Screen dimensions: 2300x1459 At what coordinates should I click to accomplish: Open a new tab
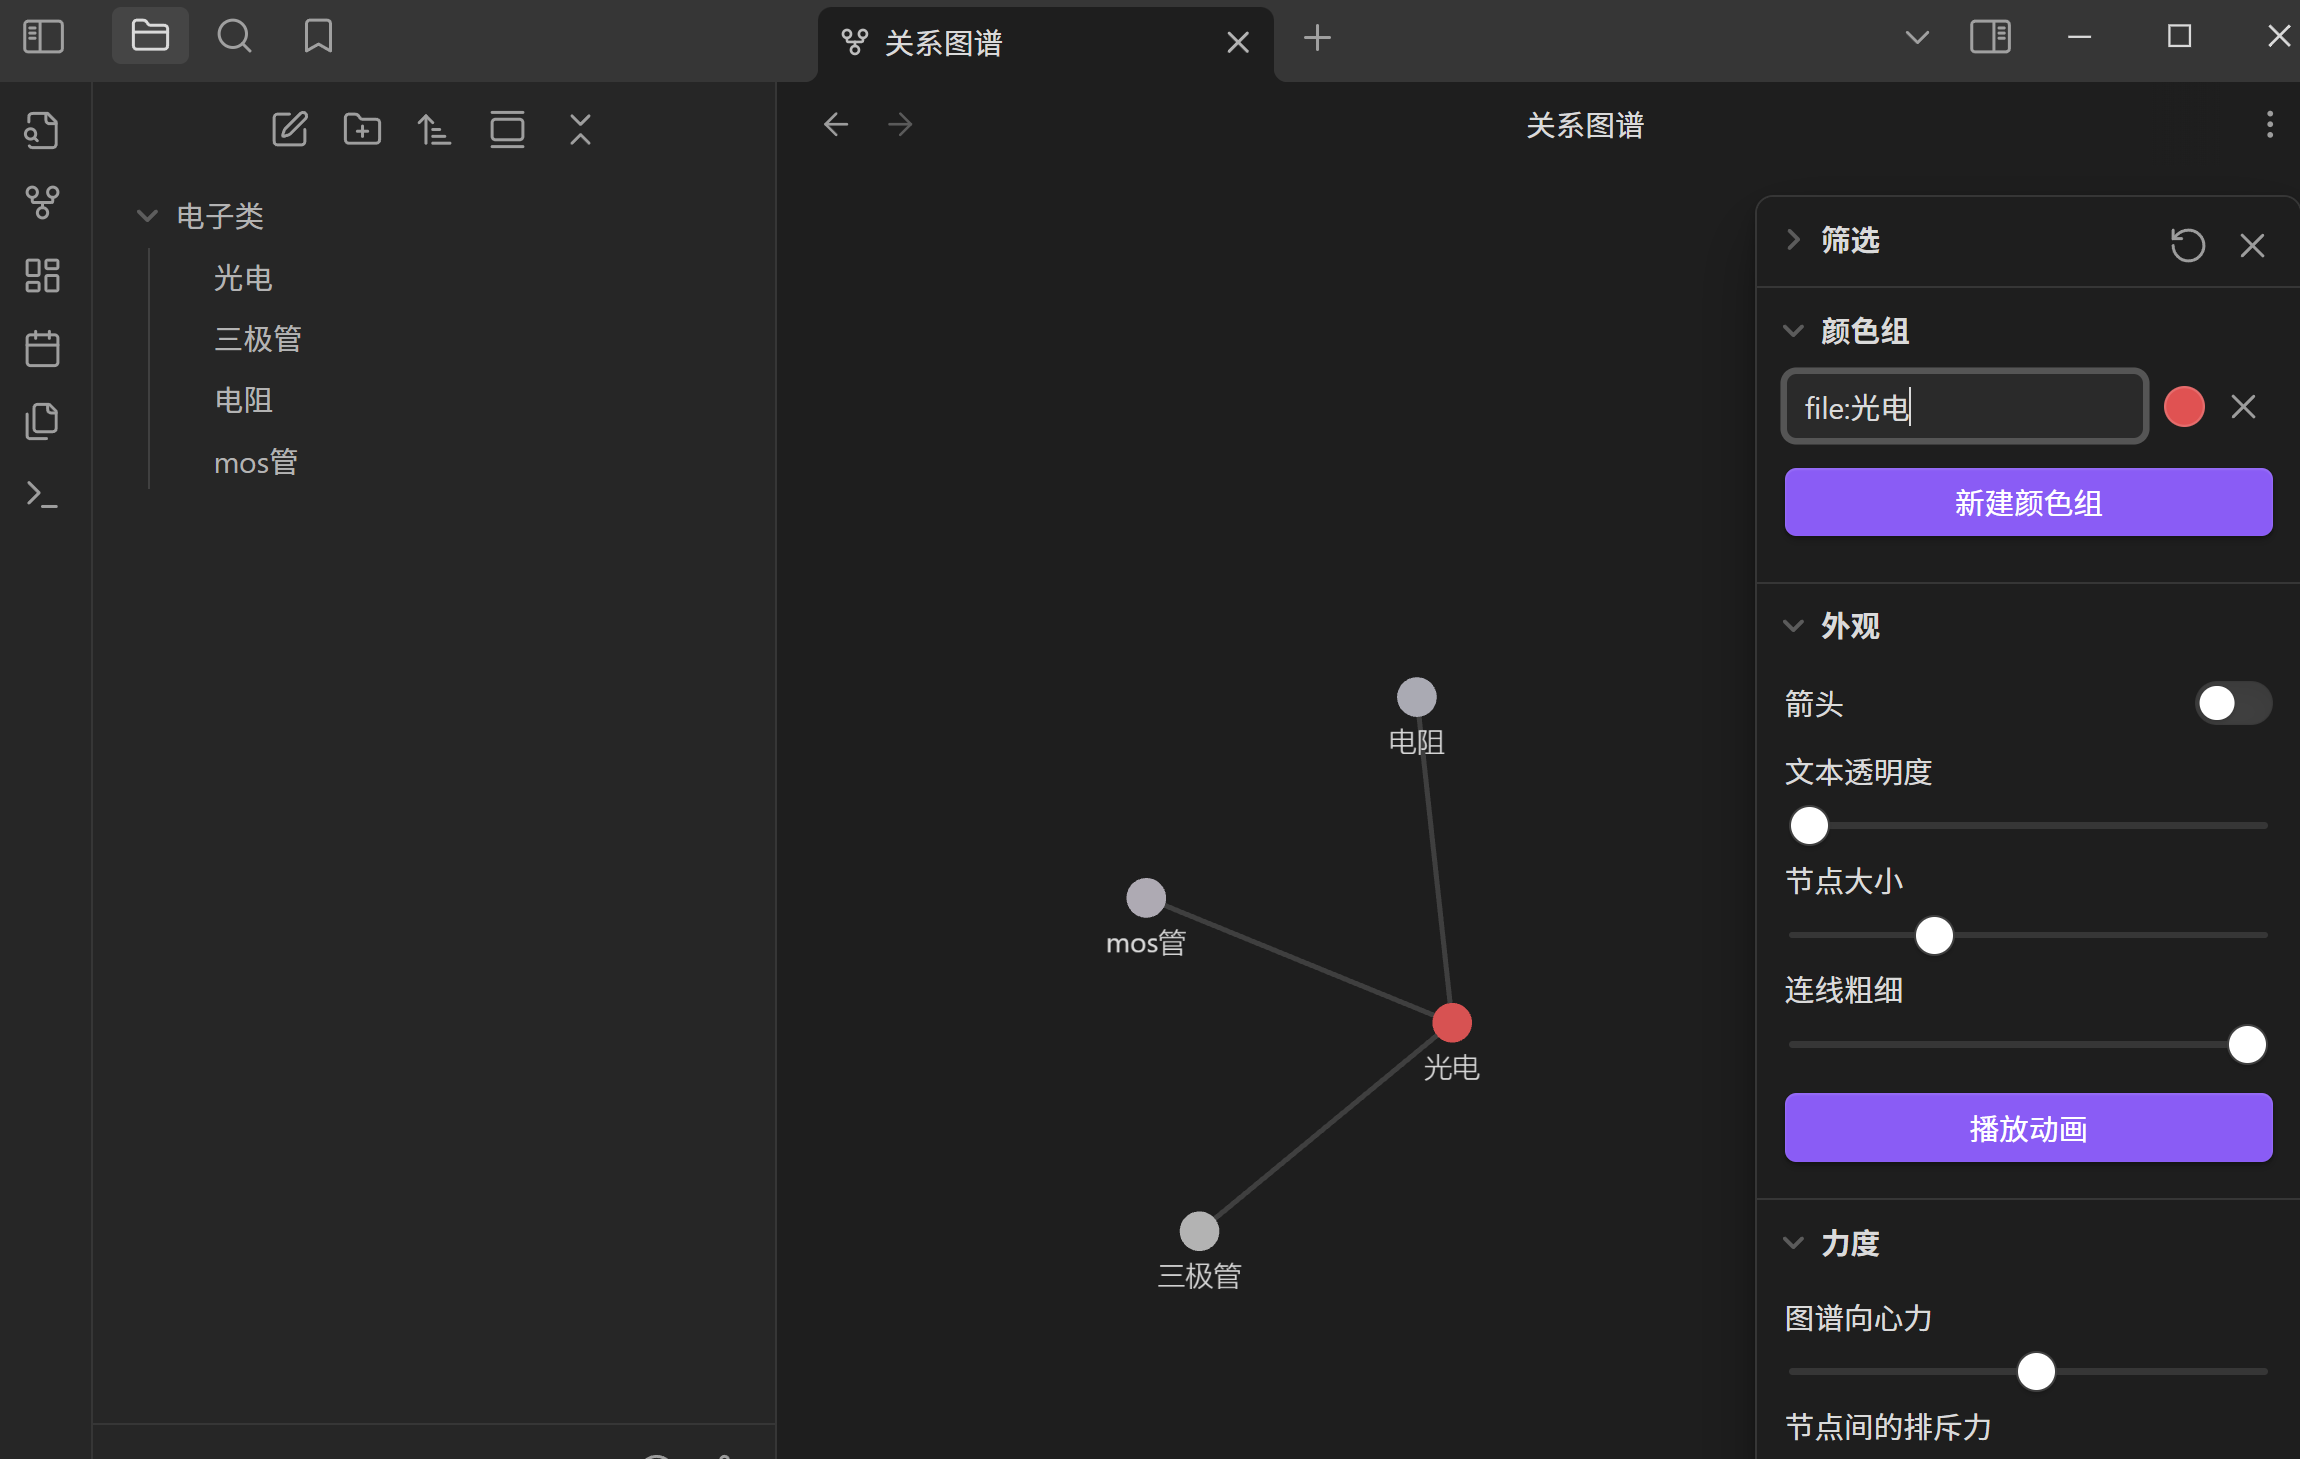(1317, 38)
